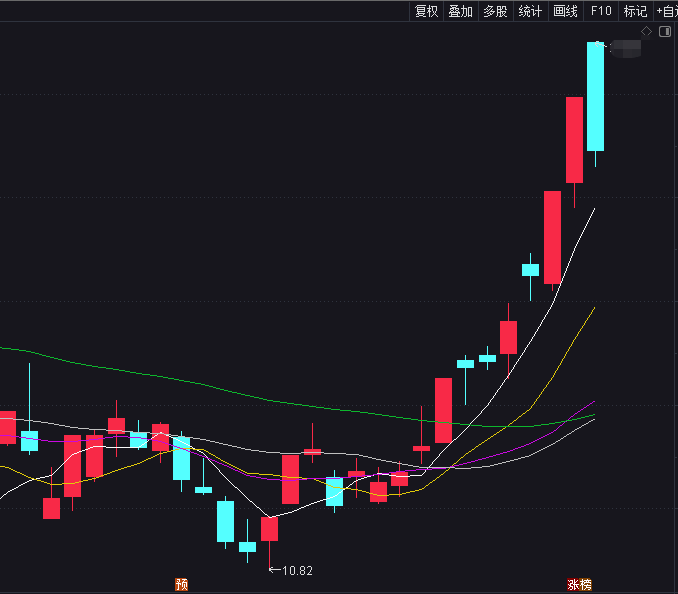Open the 叠加 overlay option
This screenshot has height=594, width=678.
461,11
